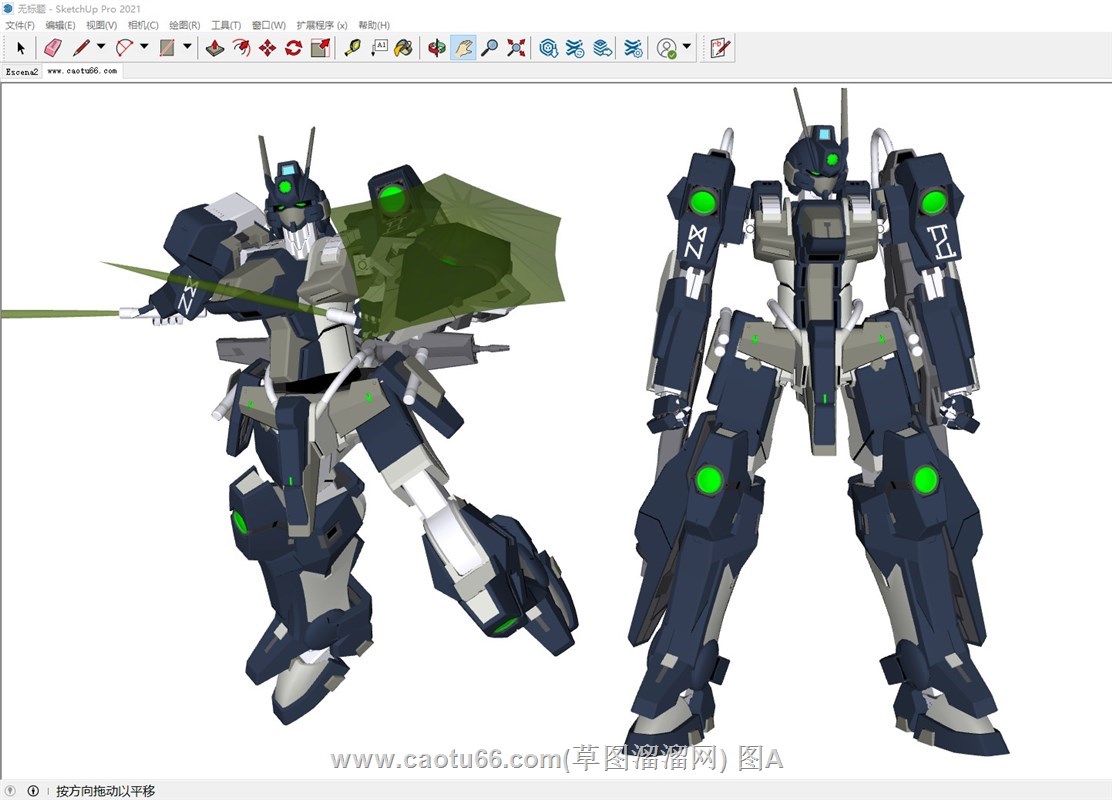The image size is (1112, 800).
Task: Click the Zoom magnifier tool
Action: pos(489,47)
